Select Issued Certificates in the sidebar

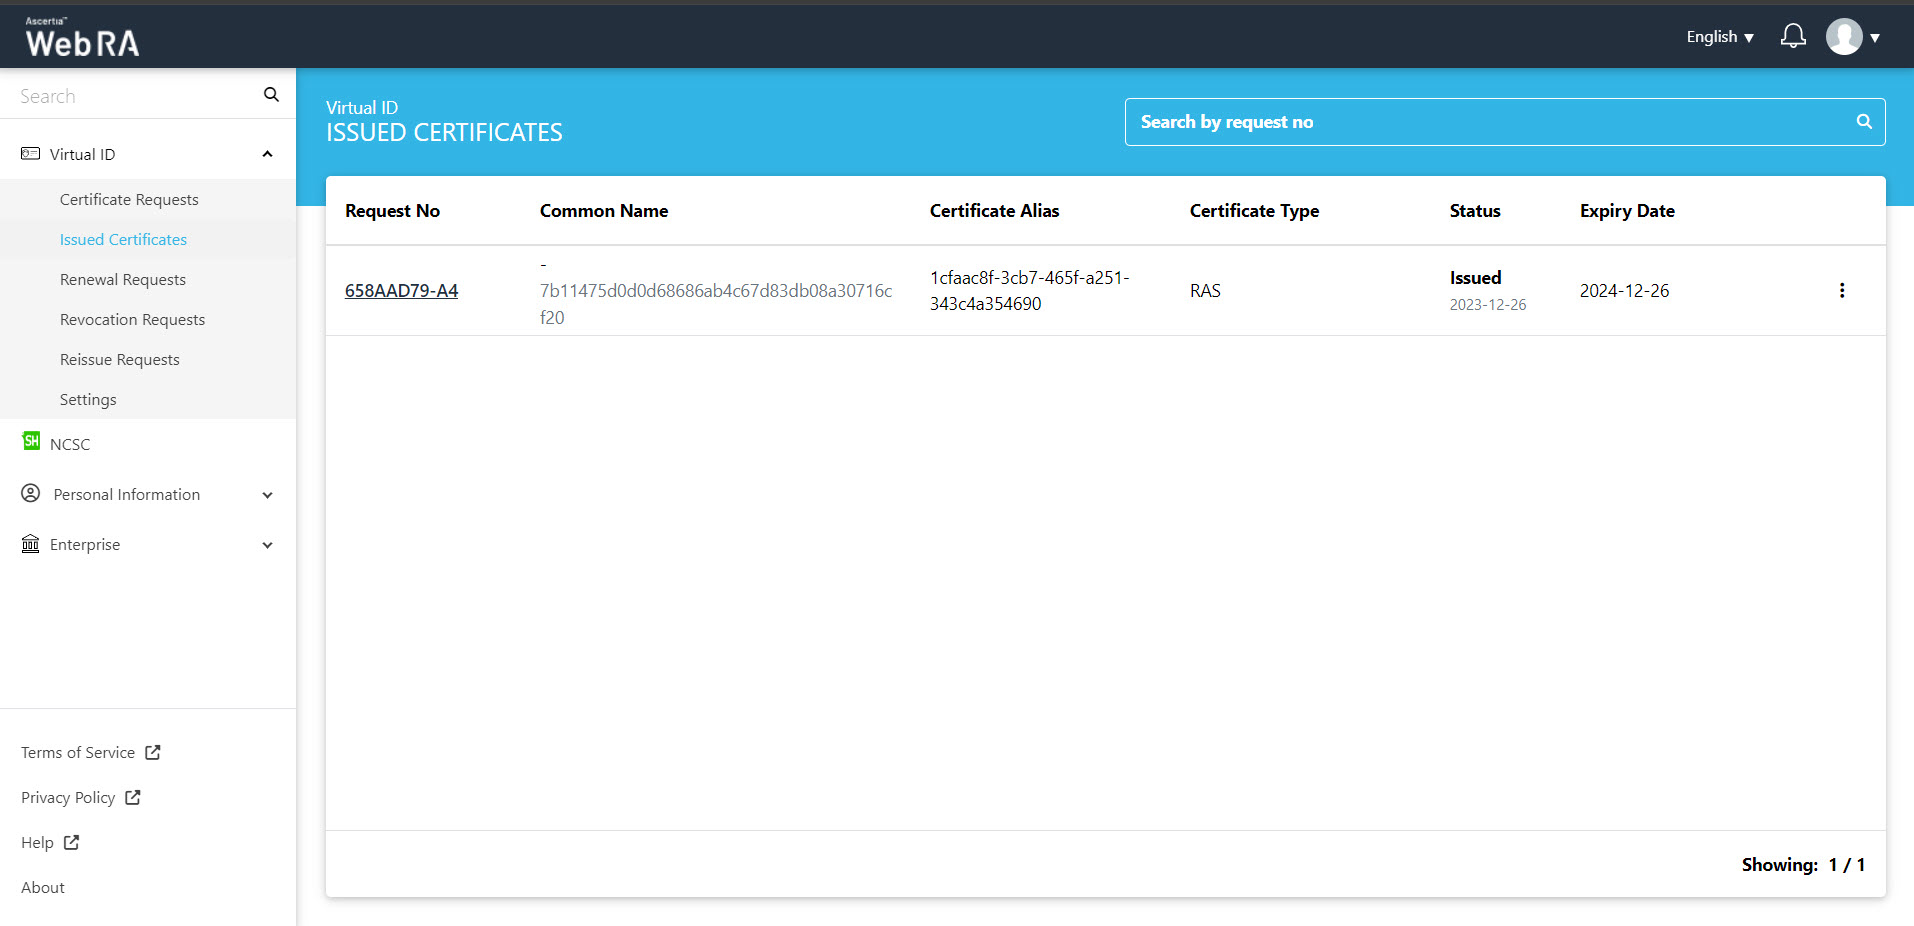tap(123, 239)
